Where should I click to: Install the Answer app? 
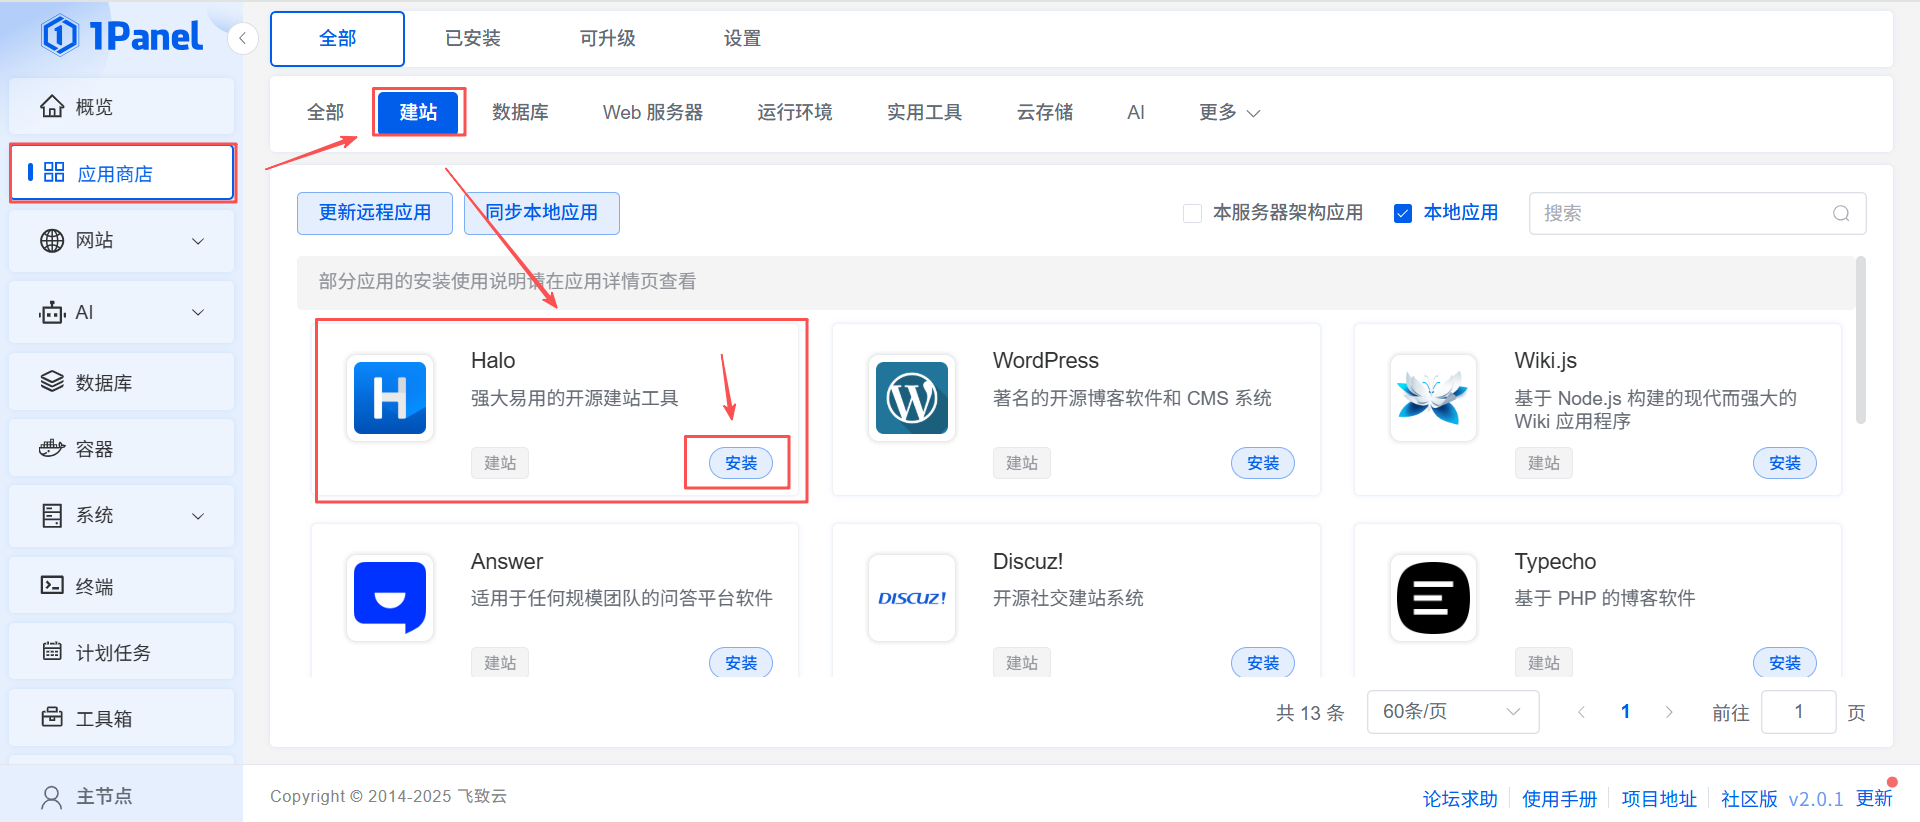point(741,662)
